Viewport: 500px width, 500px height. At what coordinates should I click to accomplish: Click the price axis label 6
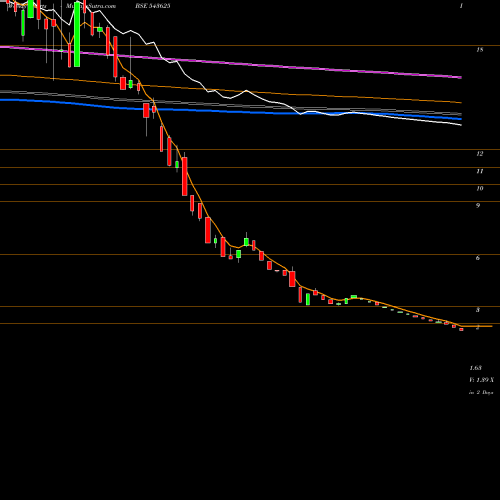478,258
